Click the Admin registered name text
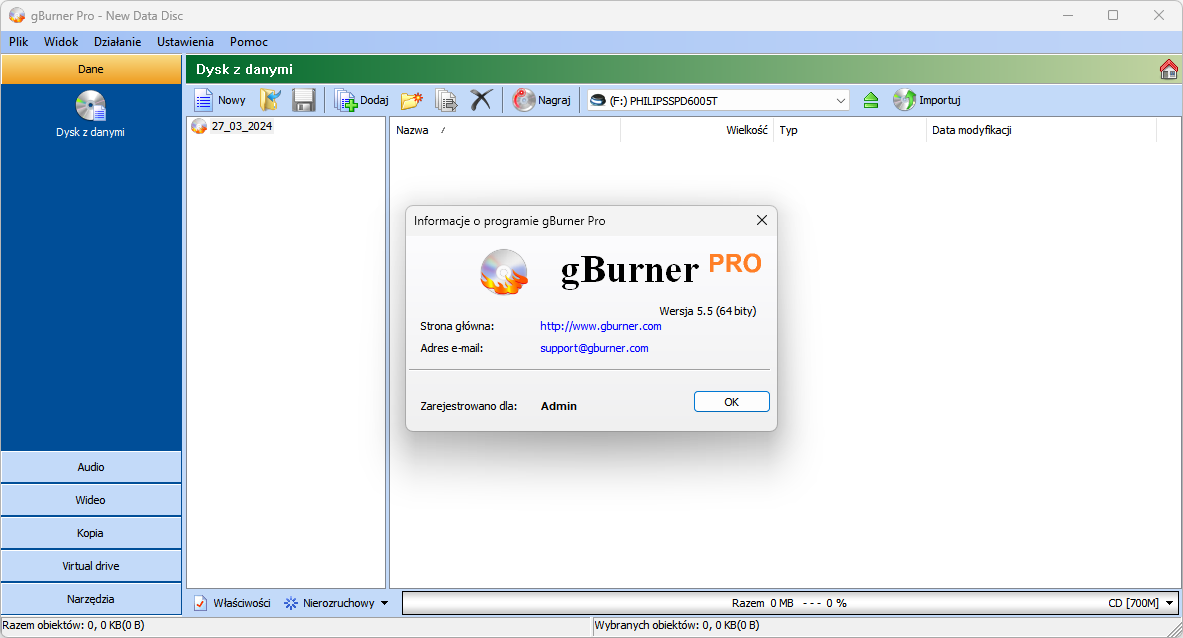 pyautogui.click(x=559, y=406)
